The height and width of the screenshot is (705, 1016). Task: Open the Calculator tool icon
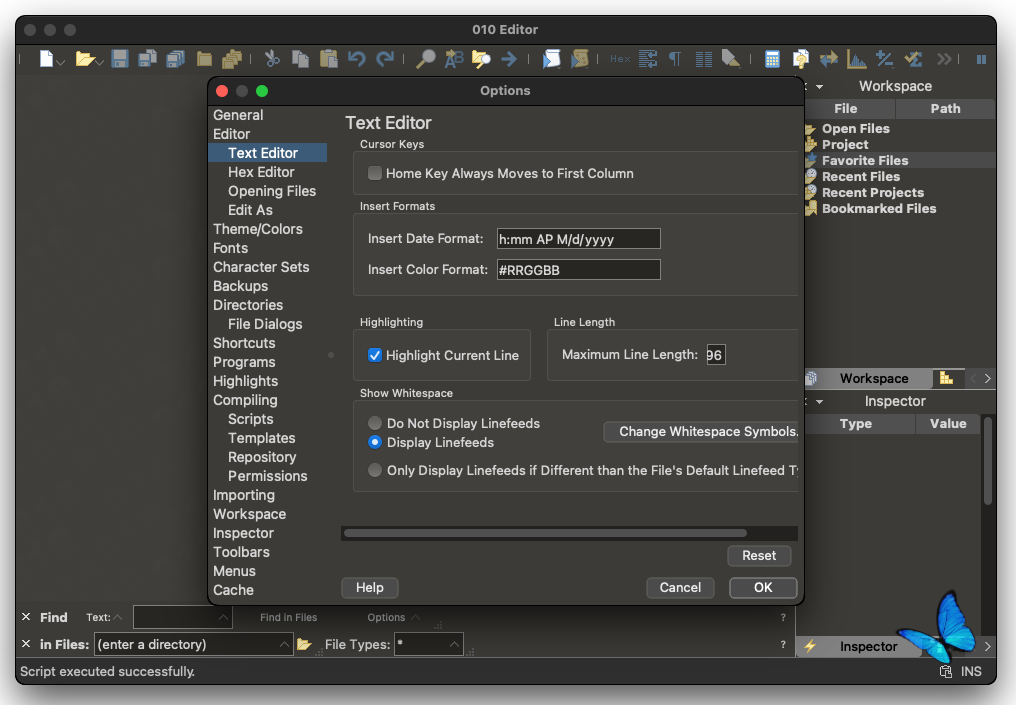772,59
